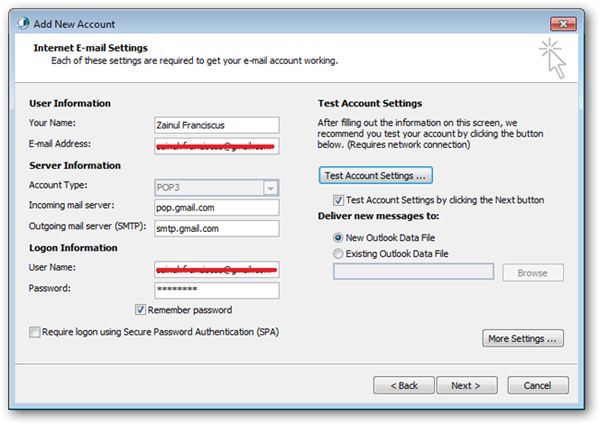Click the E-mail Address input field
This screenshot has width=600, height=425.
(x=217, y=146)
